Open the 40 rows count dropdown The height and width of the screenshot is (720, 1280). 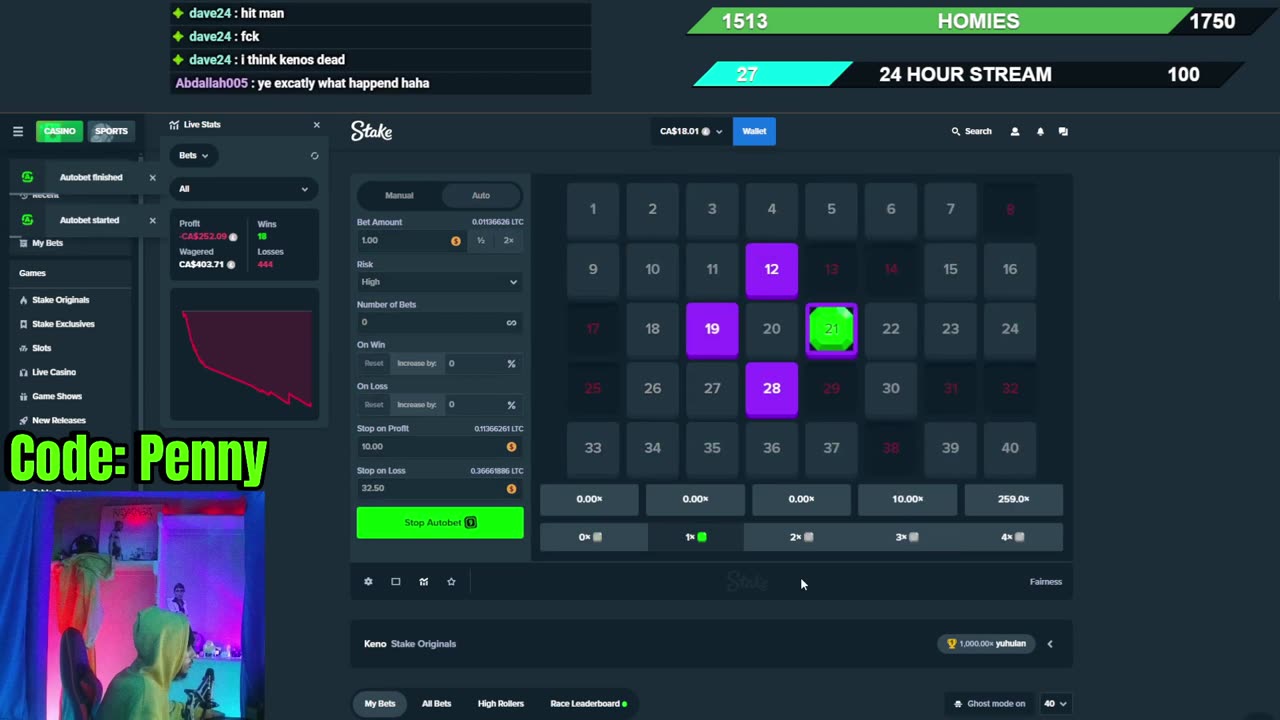pyautogui.click(x=1056, y=703)
